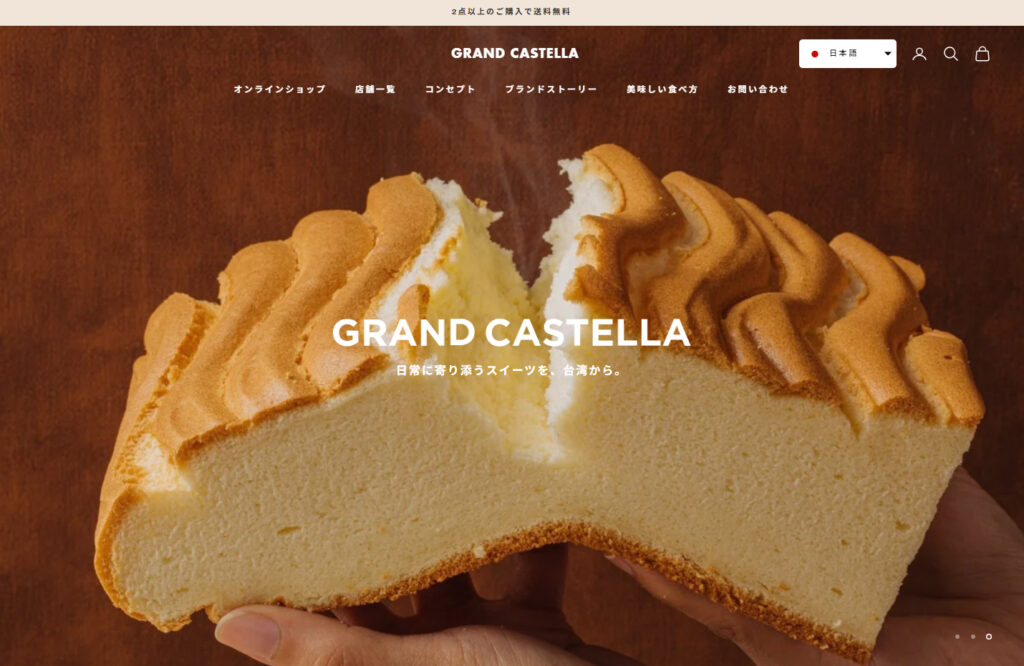
Task: Open the account login icon
Action: point(919,54)
